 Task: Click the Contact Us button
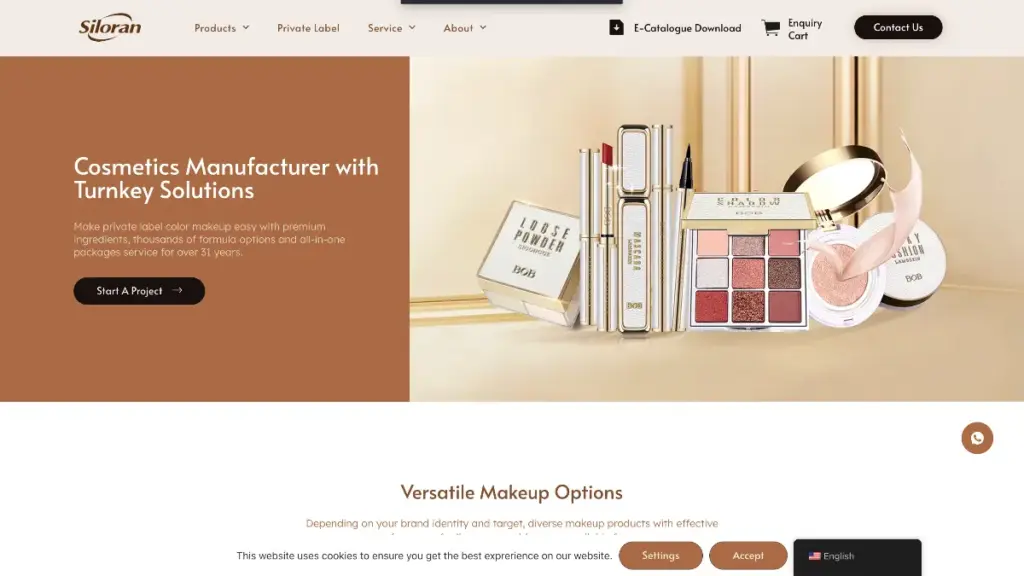coord(898,27)
